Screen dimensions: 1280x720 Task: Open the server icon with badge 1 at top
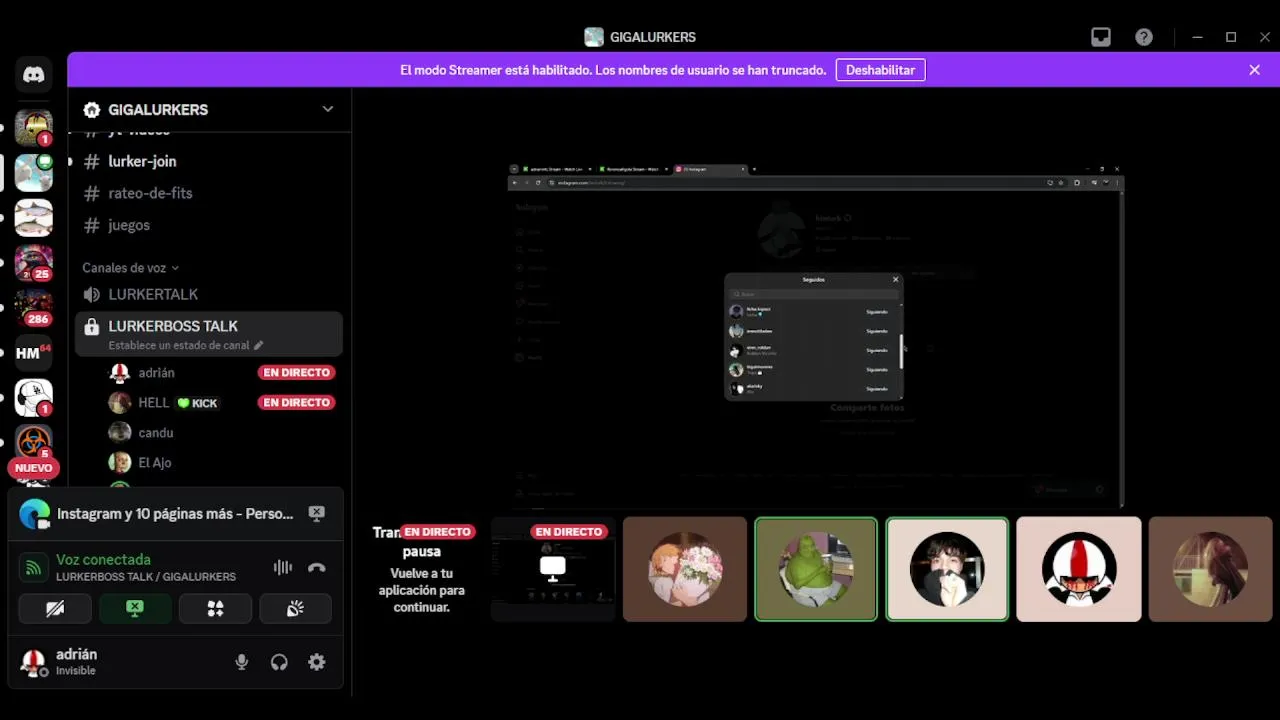tap(34, 128)
